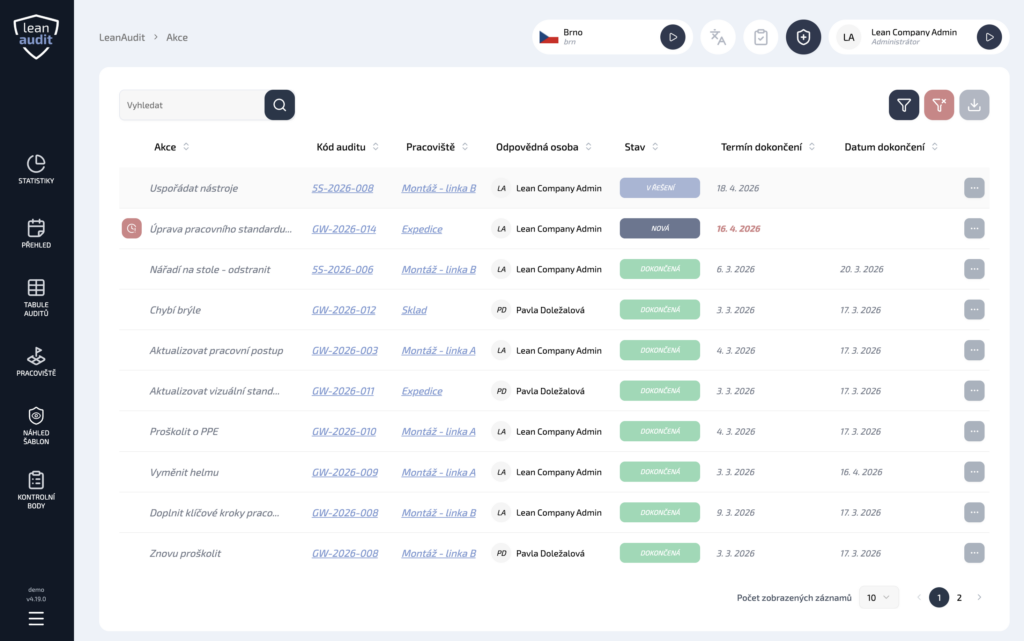Open options menu for Uspořádat nástroje row
The image size is (1024, 641).
pyautogui.click(x=974, y=188)
